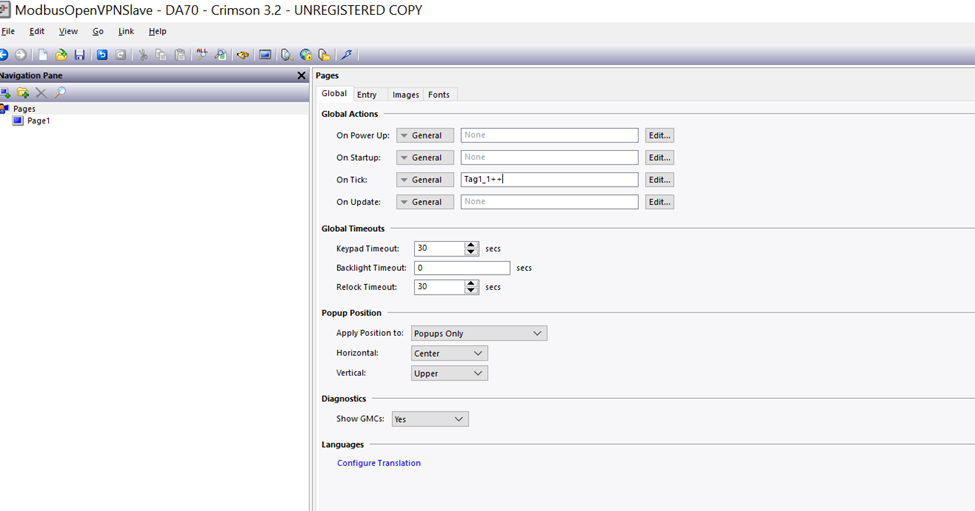Open the On Update General dropdown
Screen dimensions: 975x511
[x=425, y=202]
